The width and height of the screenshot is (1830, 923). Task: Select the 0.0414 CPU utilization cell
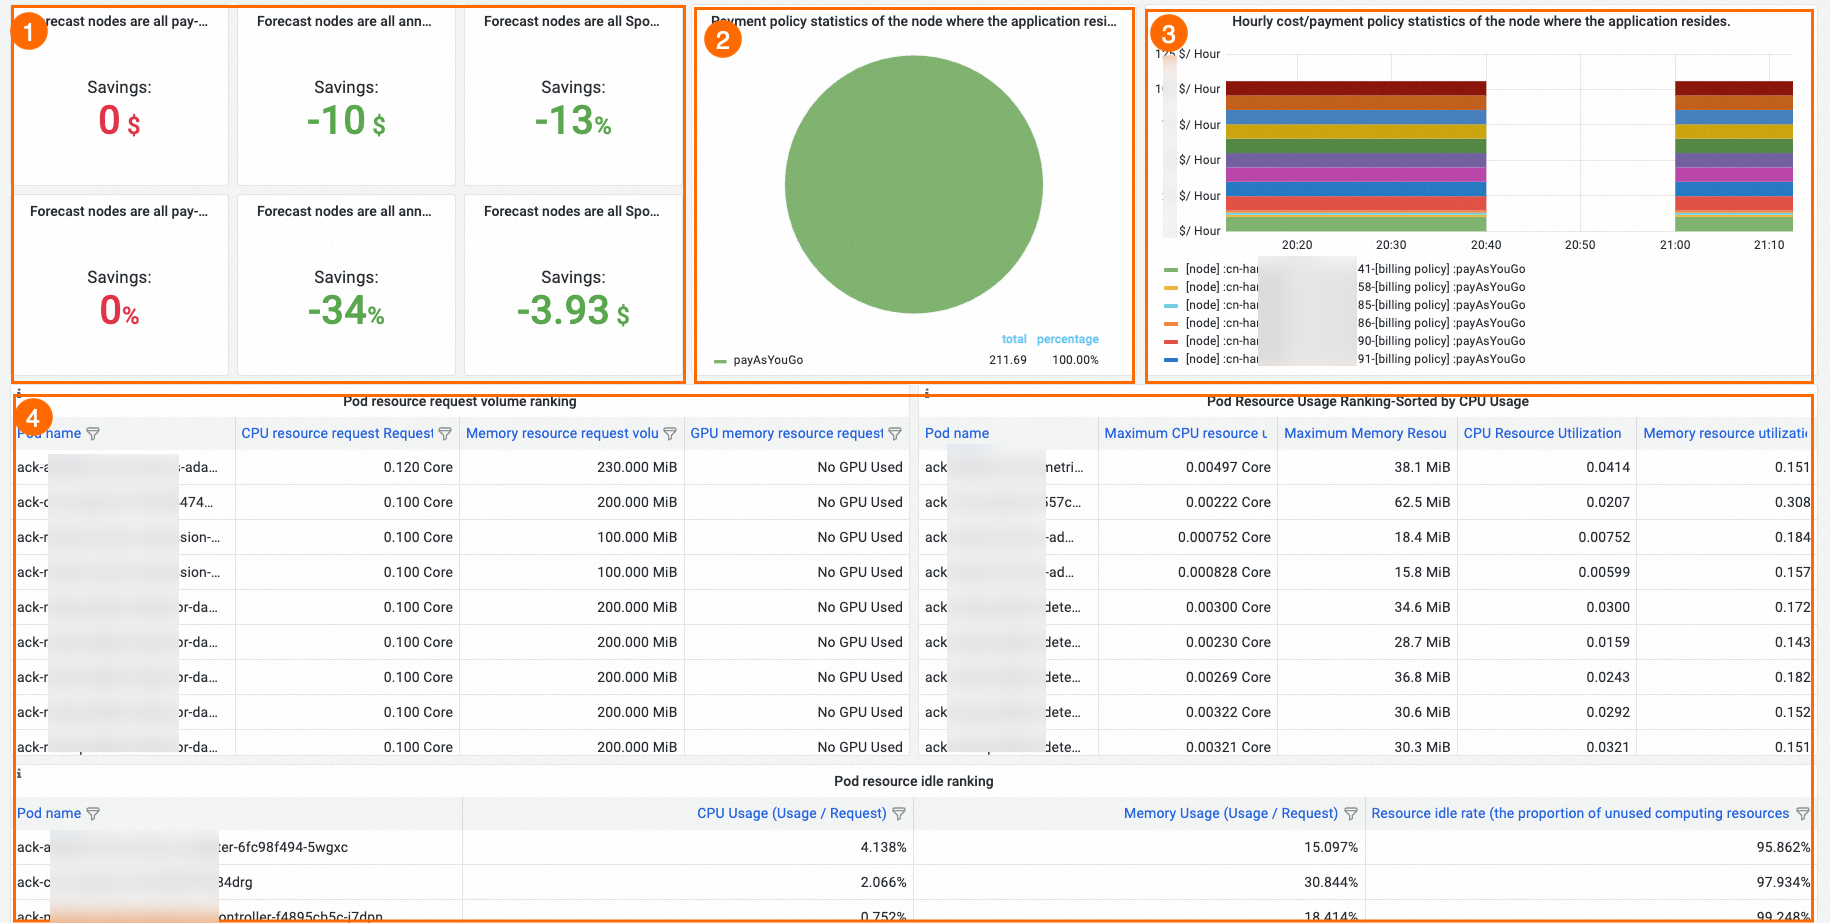coord(1547,467)
